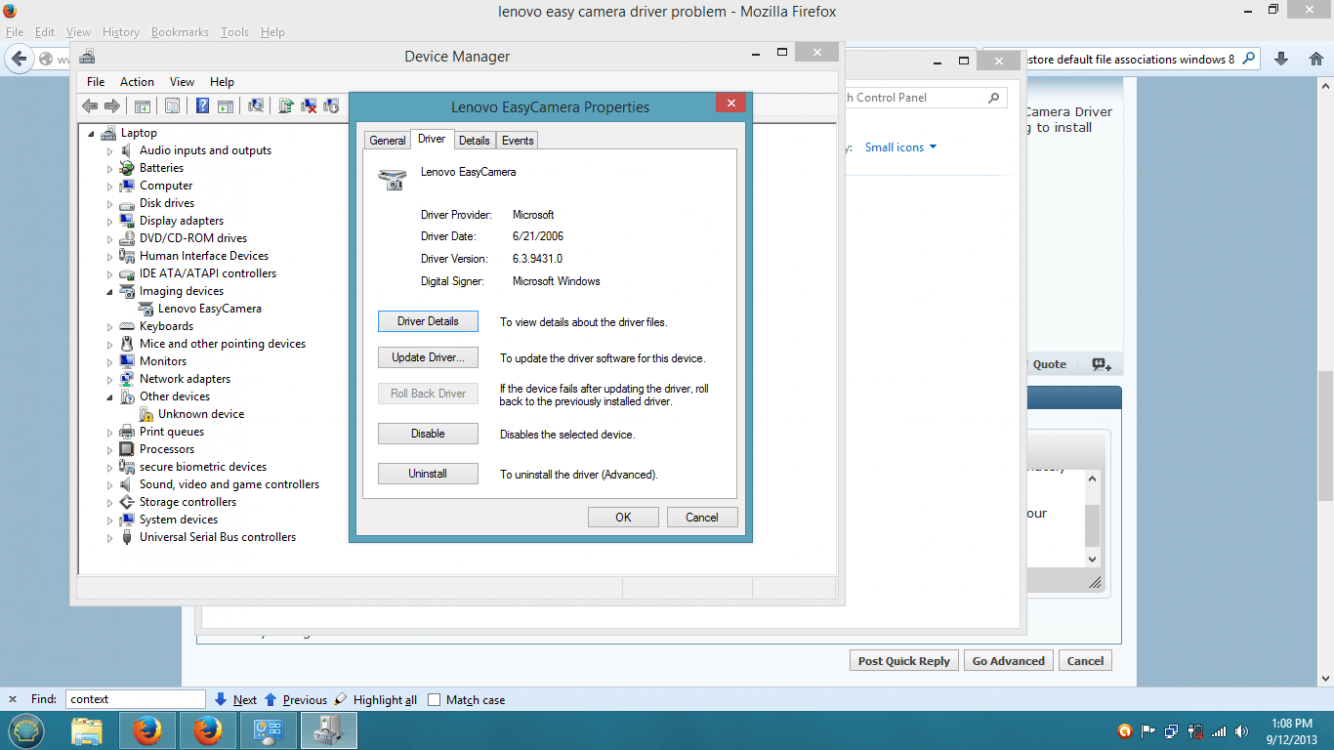This screenshot has height=750, width=1334.
Task: Click volume speaker icon in system tray
Action: 1242,731
